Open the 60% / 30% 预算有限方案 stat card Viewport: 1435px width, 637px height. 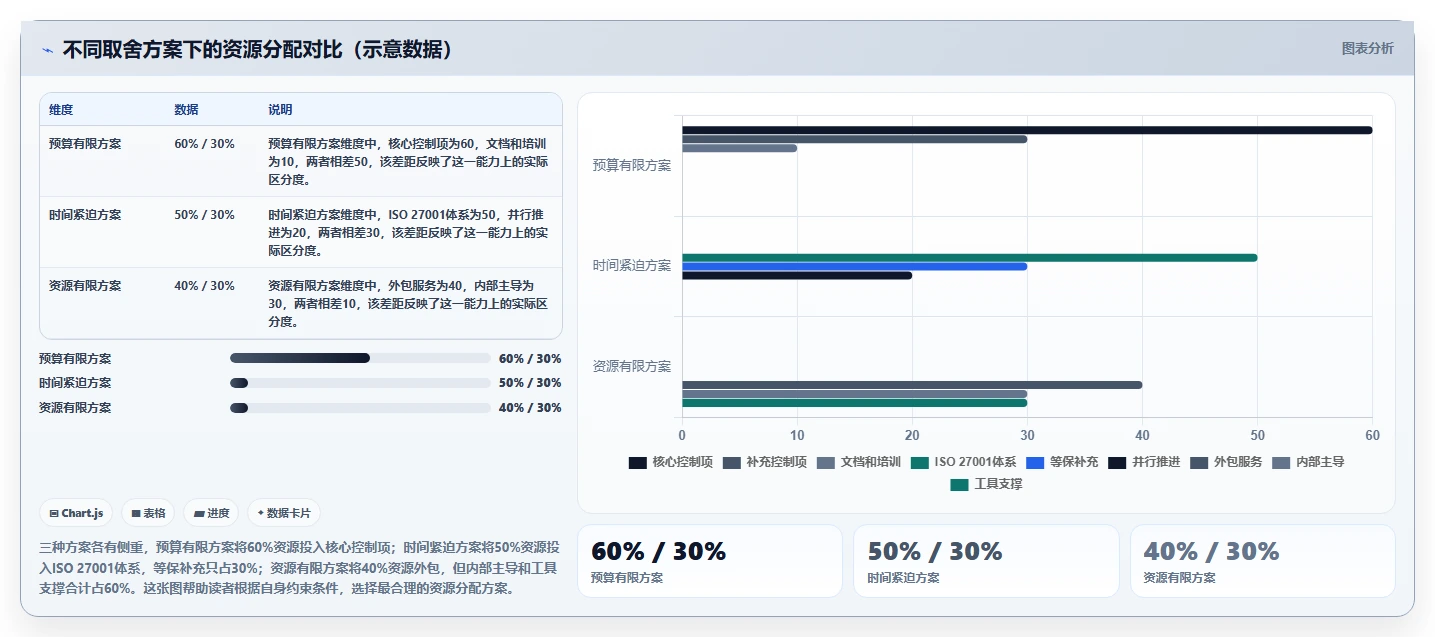(x=710, y=561)
